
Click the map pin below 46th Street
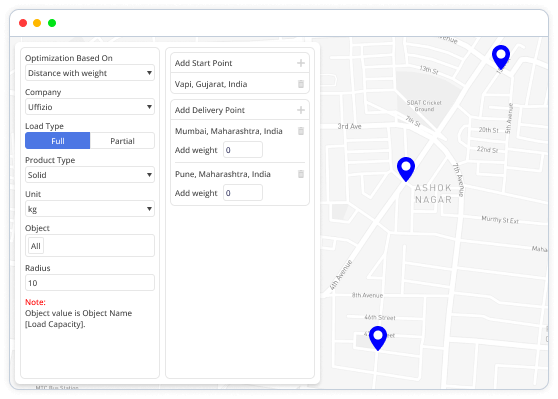pyautogui.click(x=378, y=338)
